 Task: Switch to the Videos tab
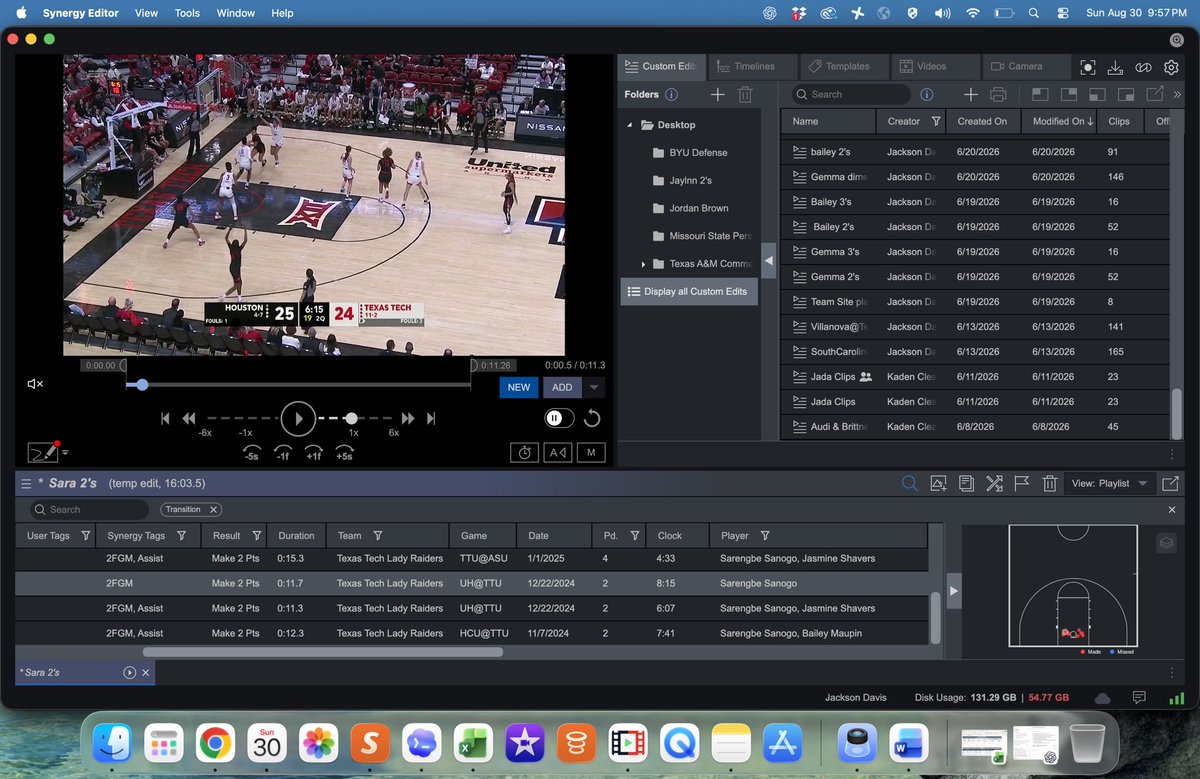pyautogui.click(x=935, y=66)
